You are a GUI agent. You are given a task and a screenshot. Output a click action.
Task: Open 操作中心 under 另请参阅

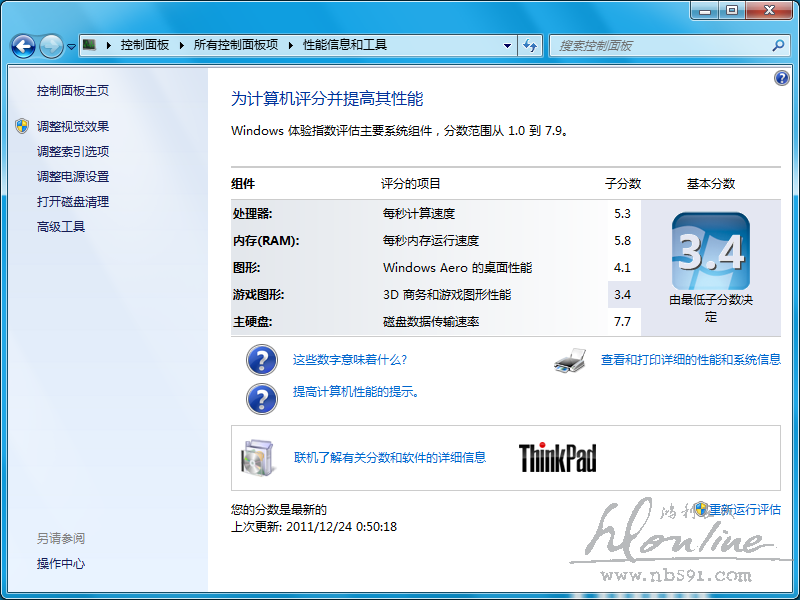(61, 564)
